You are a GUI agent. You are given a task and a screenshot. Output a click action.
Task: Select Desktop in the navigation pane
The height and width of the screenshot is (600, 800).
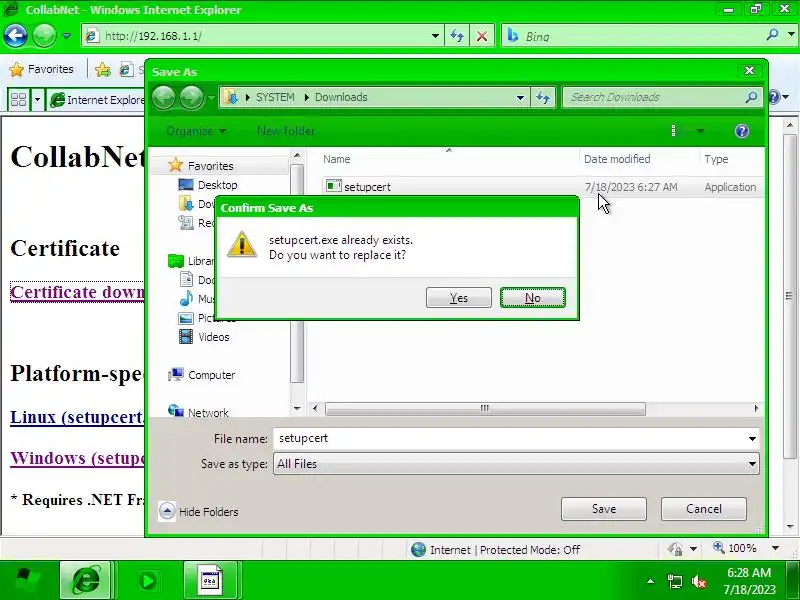217,185
